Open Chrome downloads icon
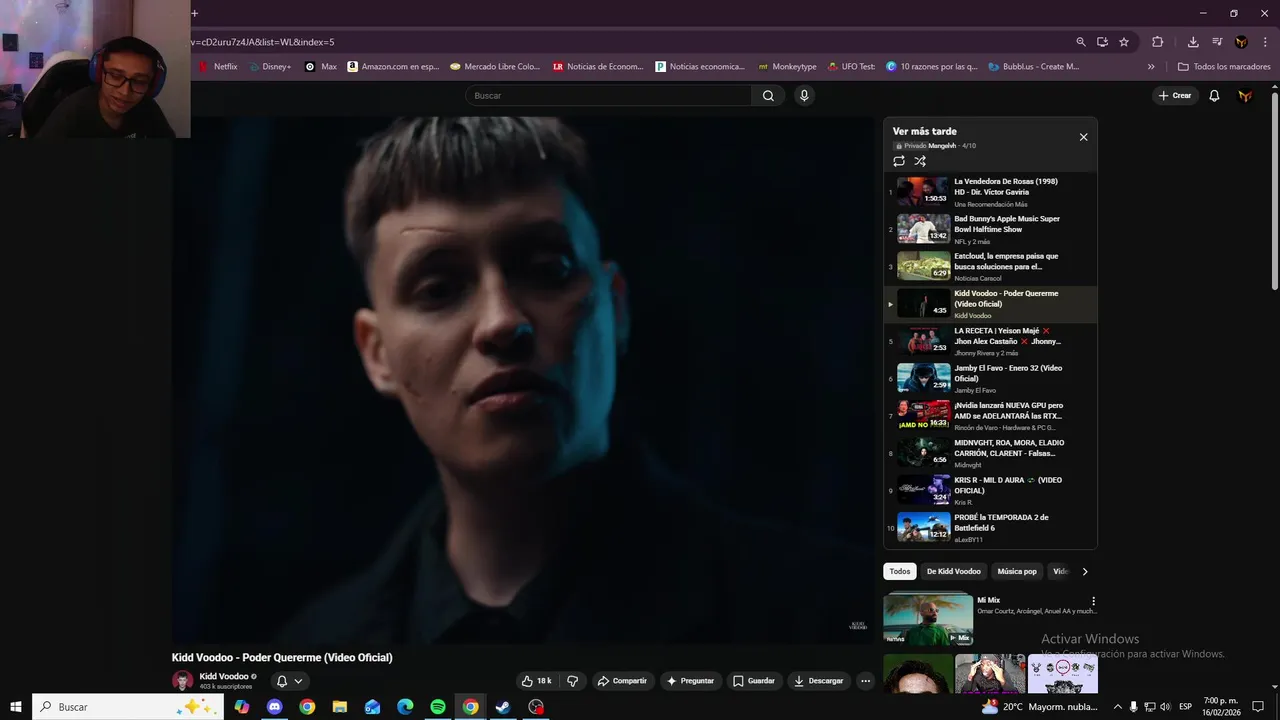Image resolution: width=1280 pixels, height=720 pixels. tap(1193, 42)
